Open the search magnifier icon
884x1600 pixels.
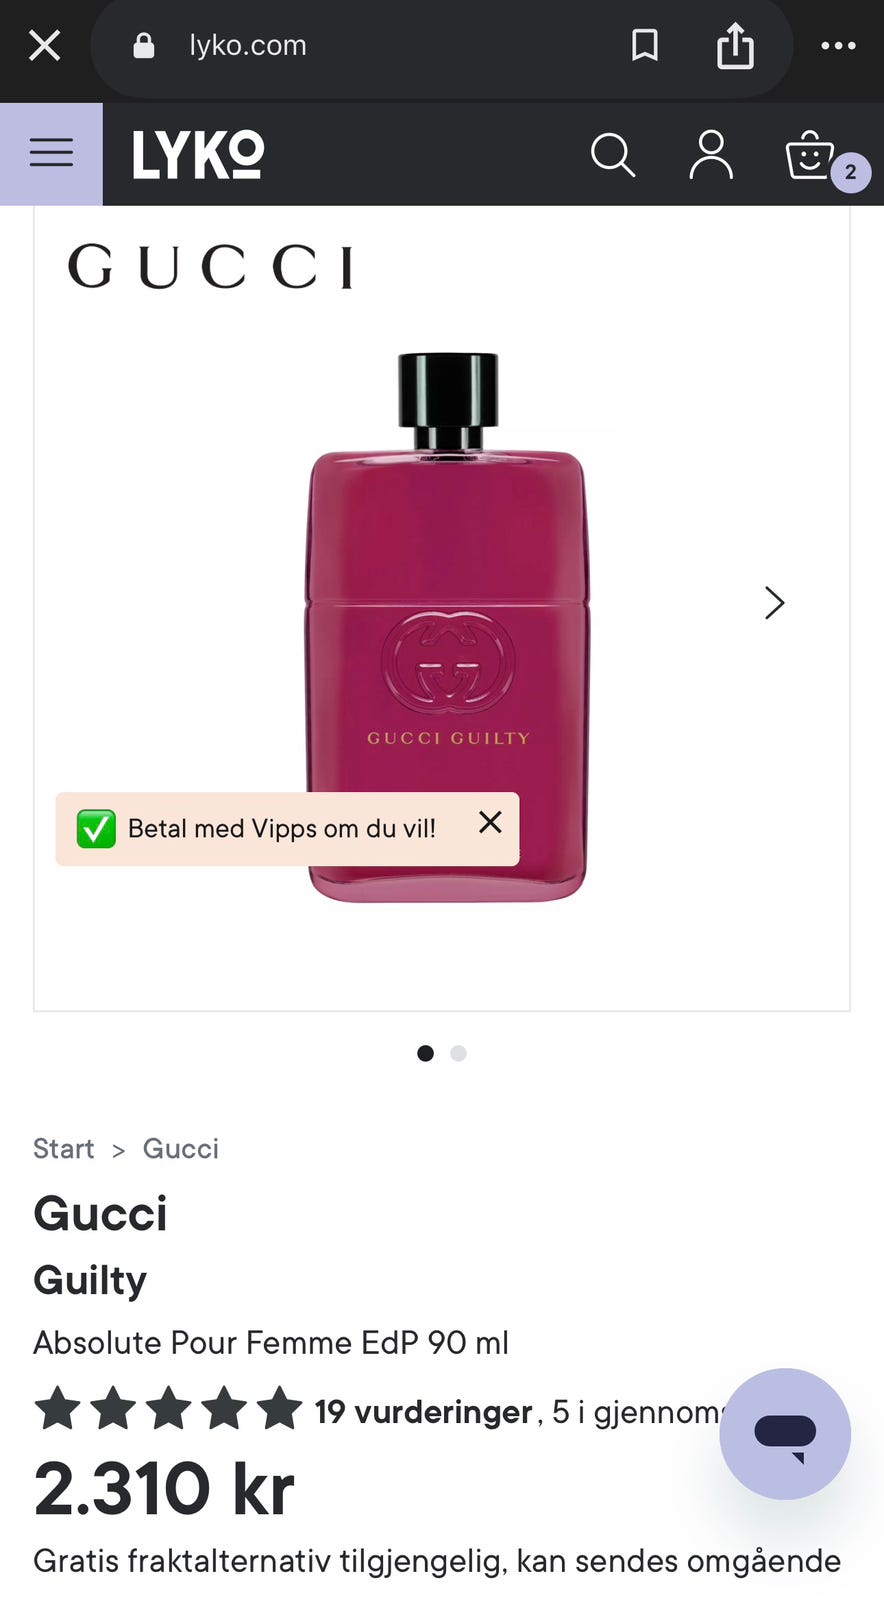coord(612,155)
